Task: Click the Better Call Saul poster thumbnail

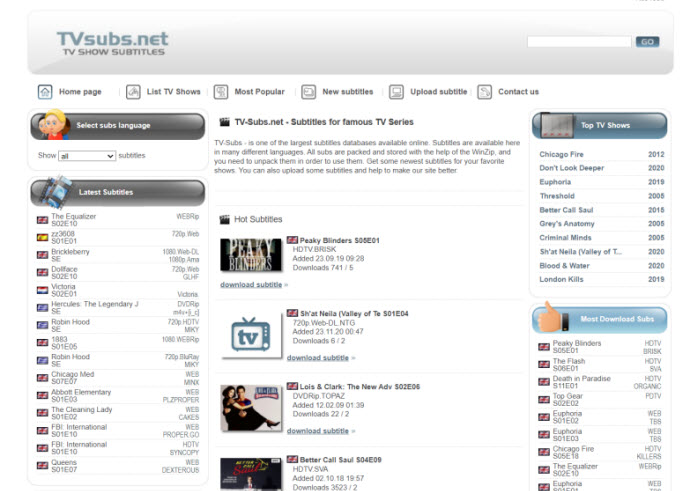Action: 251,474
